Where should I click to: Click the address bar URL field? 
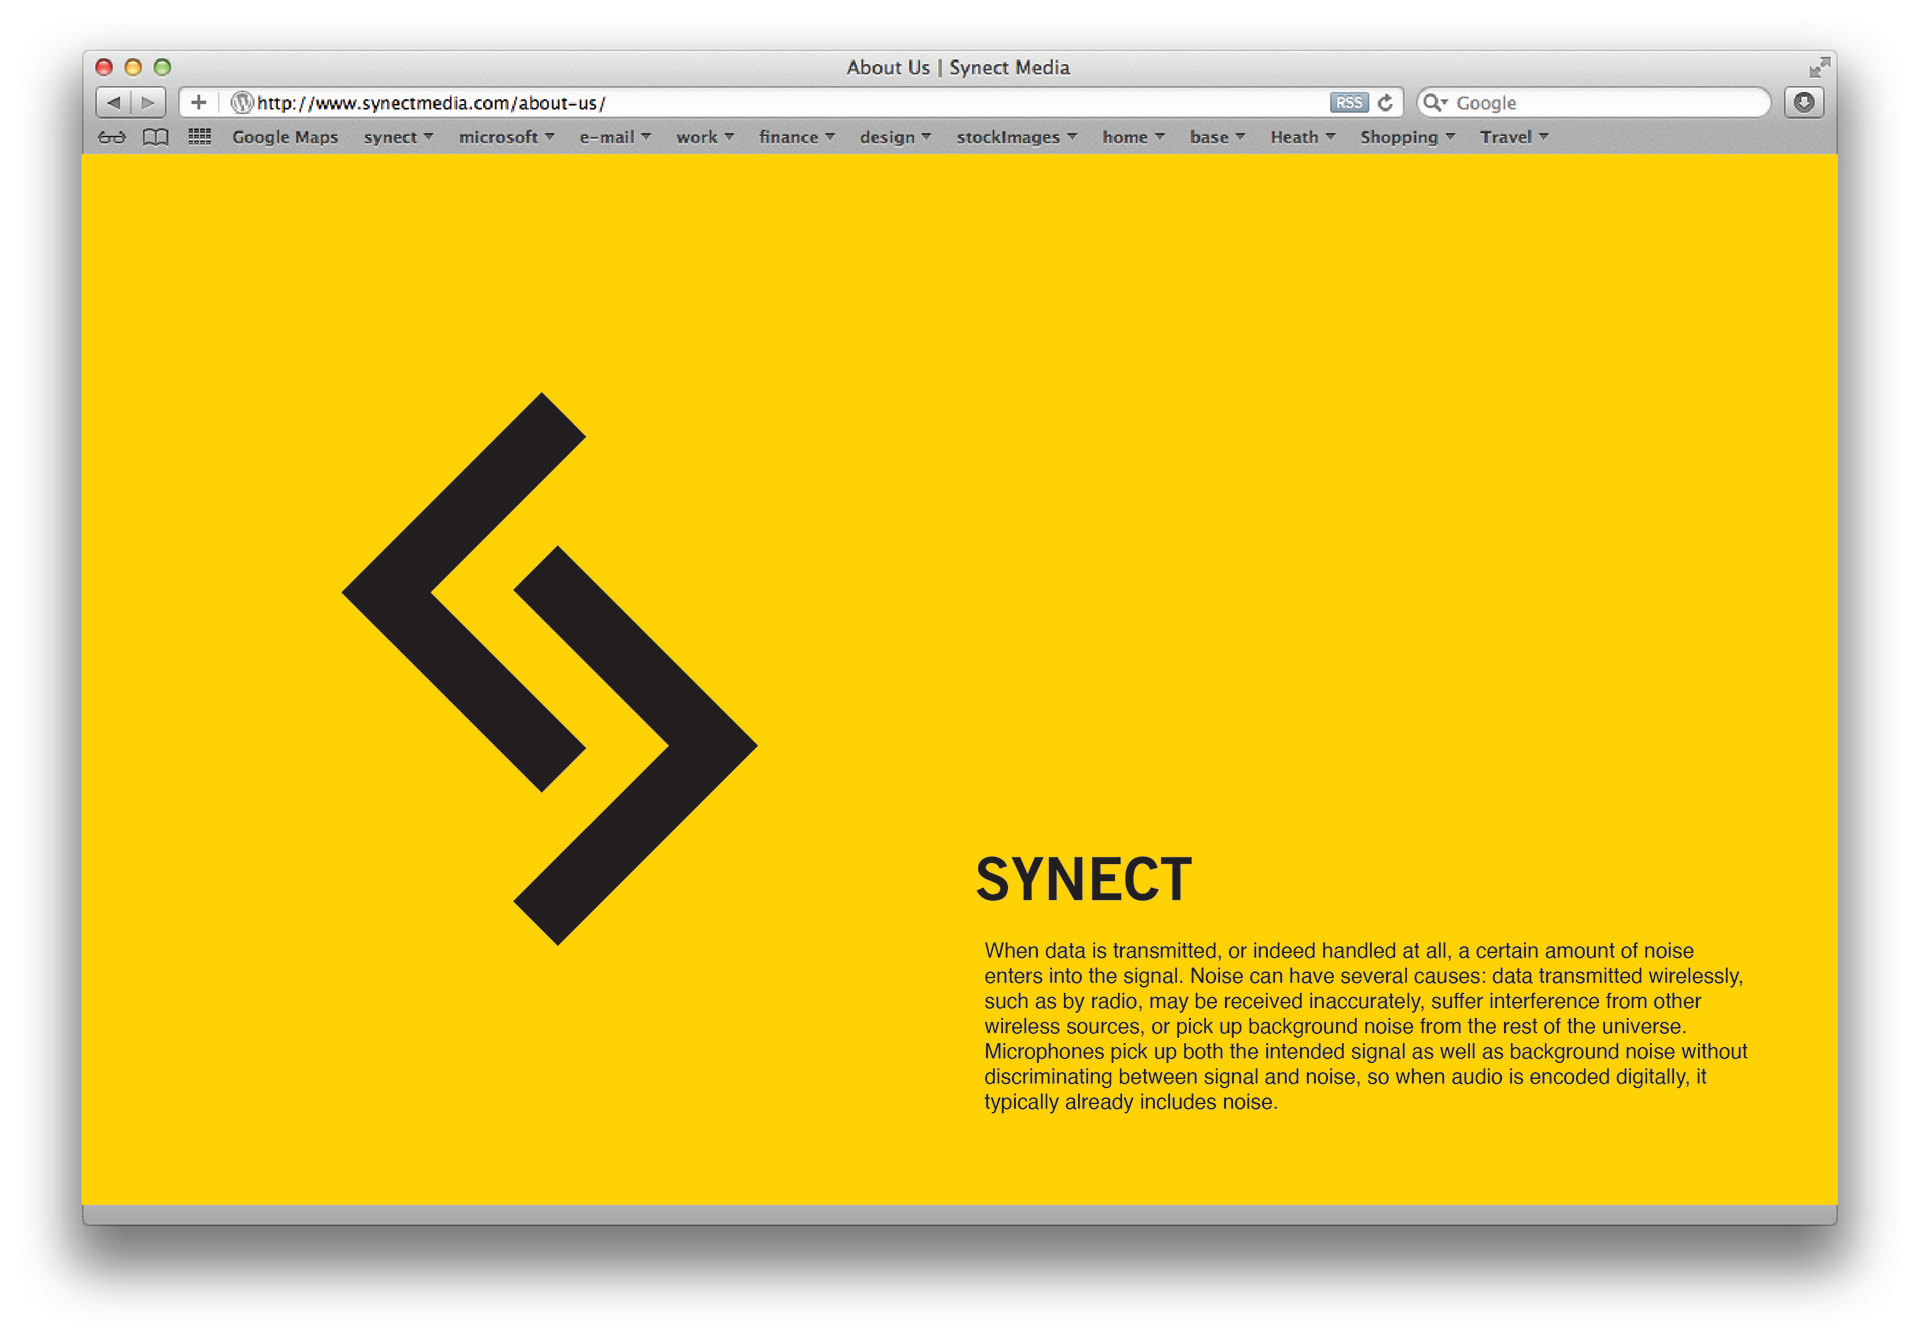[x=790, y=102]
